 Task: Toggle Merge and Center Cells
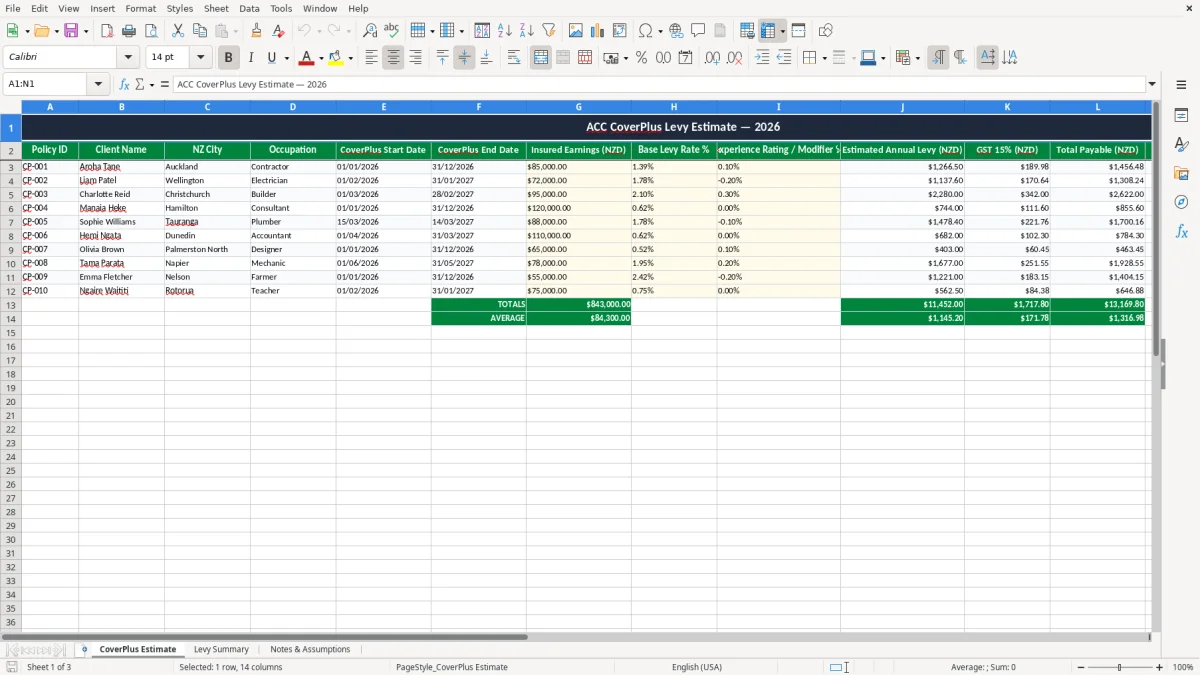click(541, 58)
